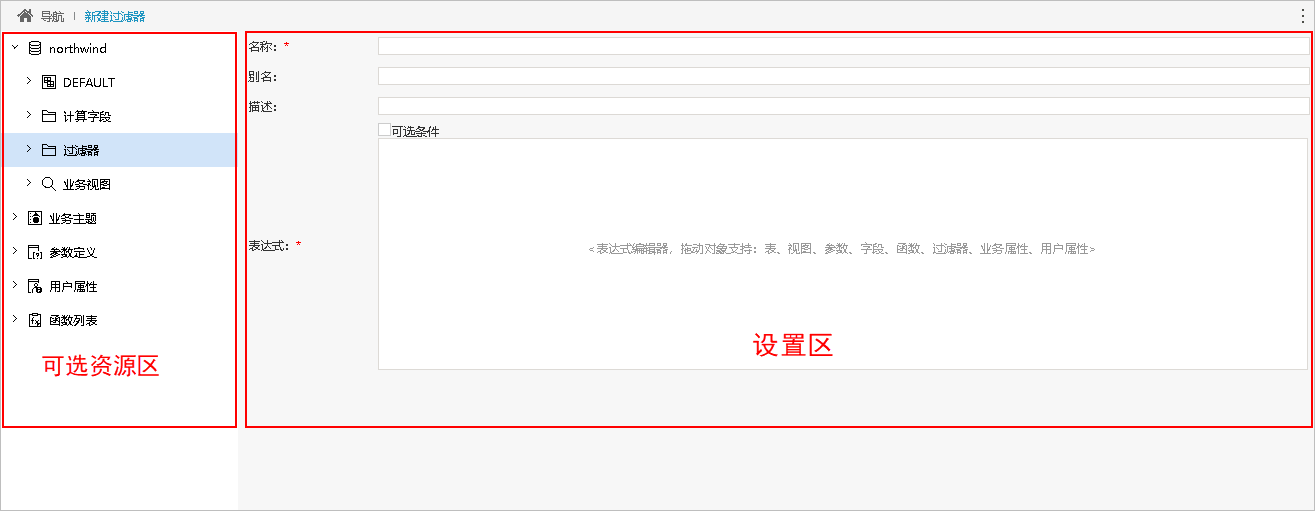This screenshot has width=1315, height=511.
Task: Expand the 用户属性 node
Action: pos(14,285)
